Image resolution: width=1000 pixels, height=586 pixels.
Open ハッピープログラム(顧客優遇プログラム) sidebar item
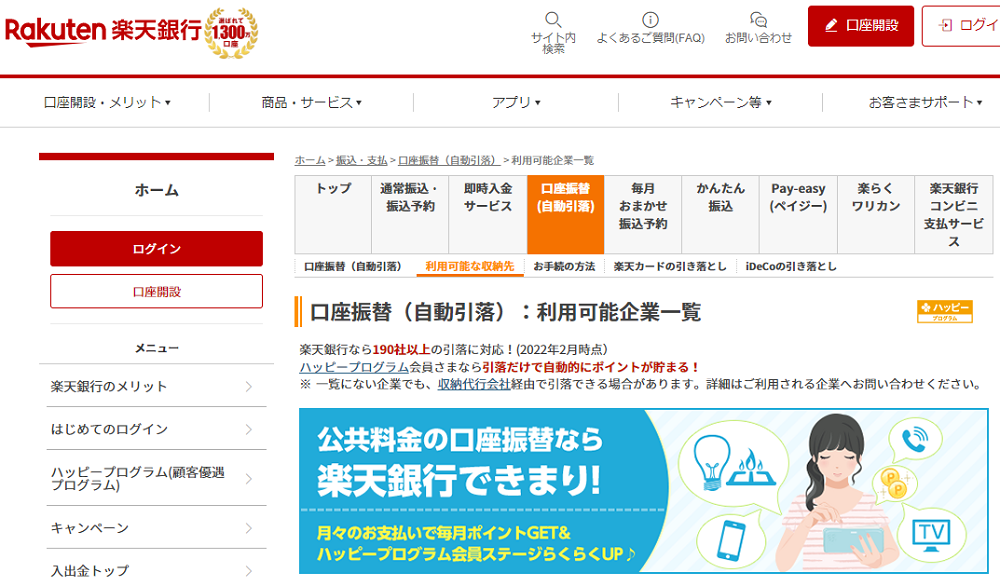(156, 478)
